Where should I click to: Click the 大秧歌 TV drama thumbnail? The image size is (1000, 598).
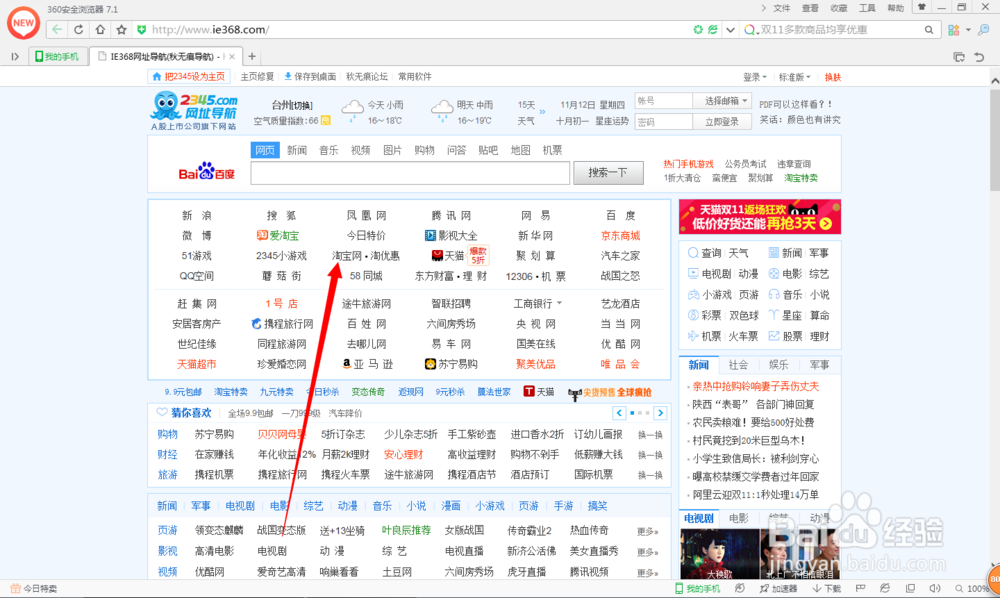point(719,554)
